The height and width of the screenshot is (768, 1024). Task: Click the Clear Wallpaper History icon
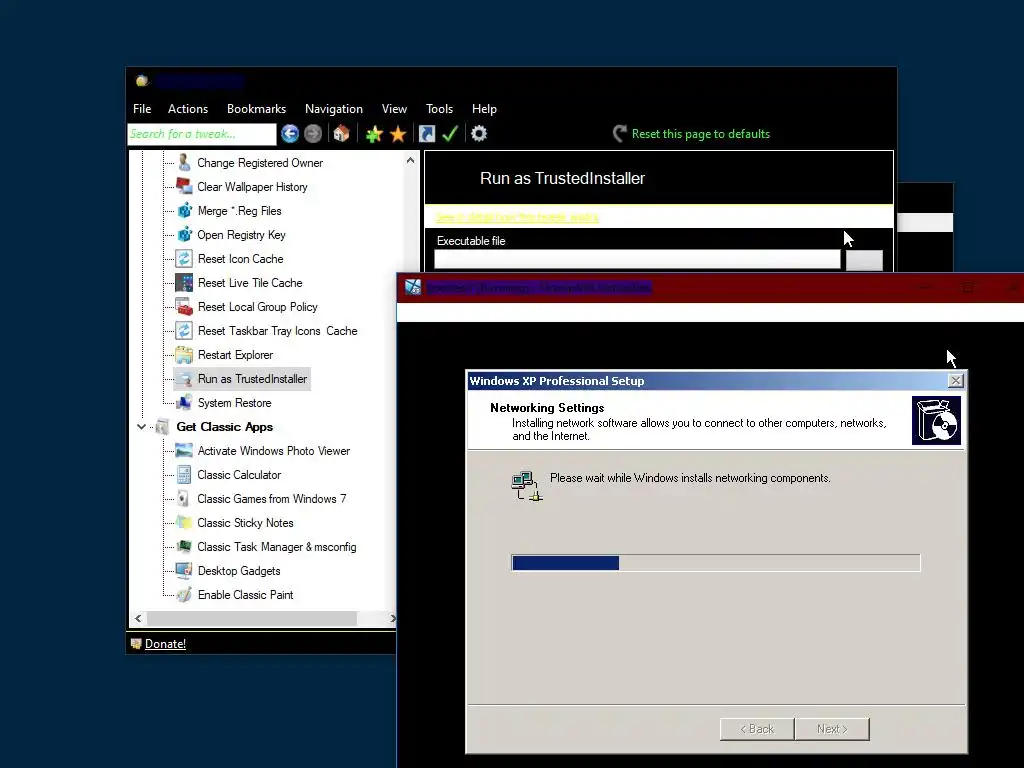184,186
